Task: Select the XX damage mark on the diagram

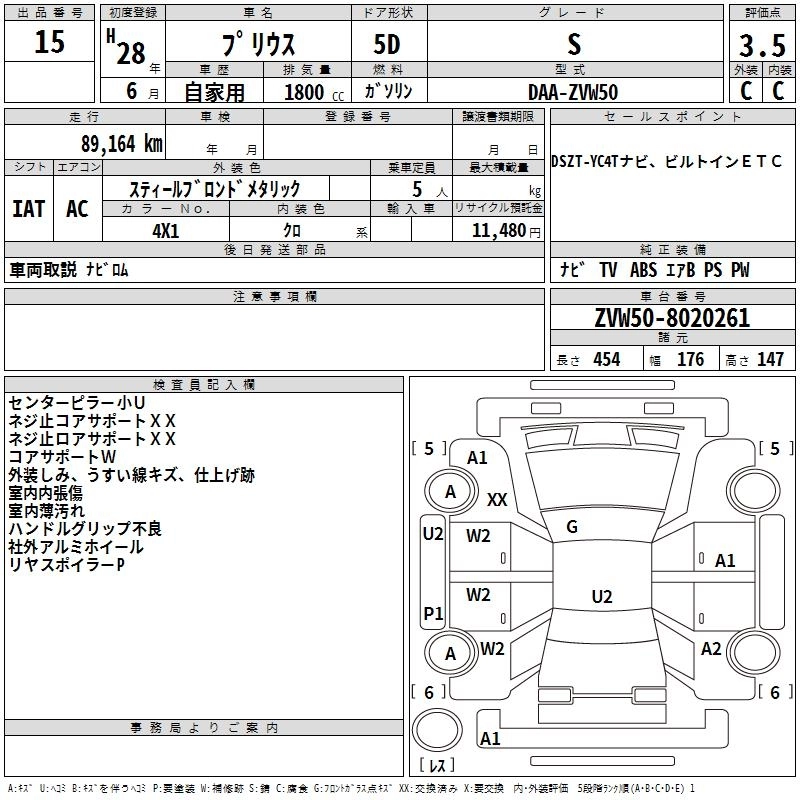Action: point(498,499)
